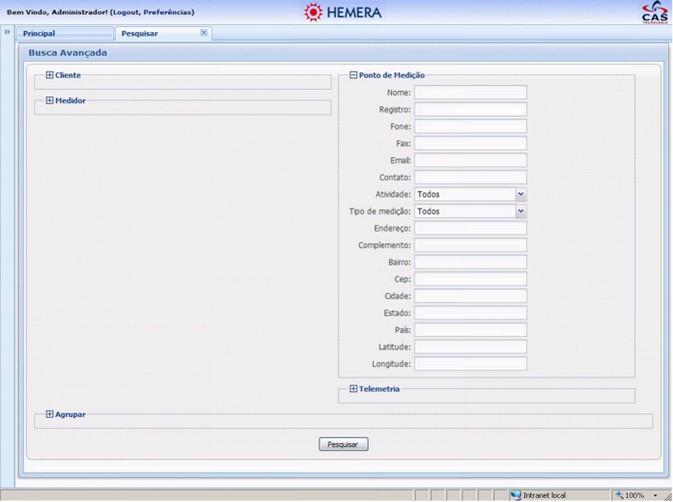The image size is (673, 502).
Task: Click the CAS logo in header
Action: tap(652, 12)
